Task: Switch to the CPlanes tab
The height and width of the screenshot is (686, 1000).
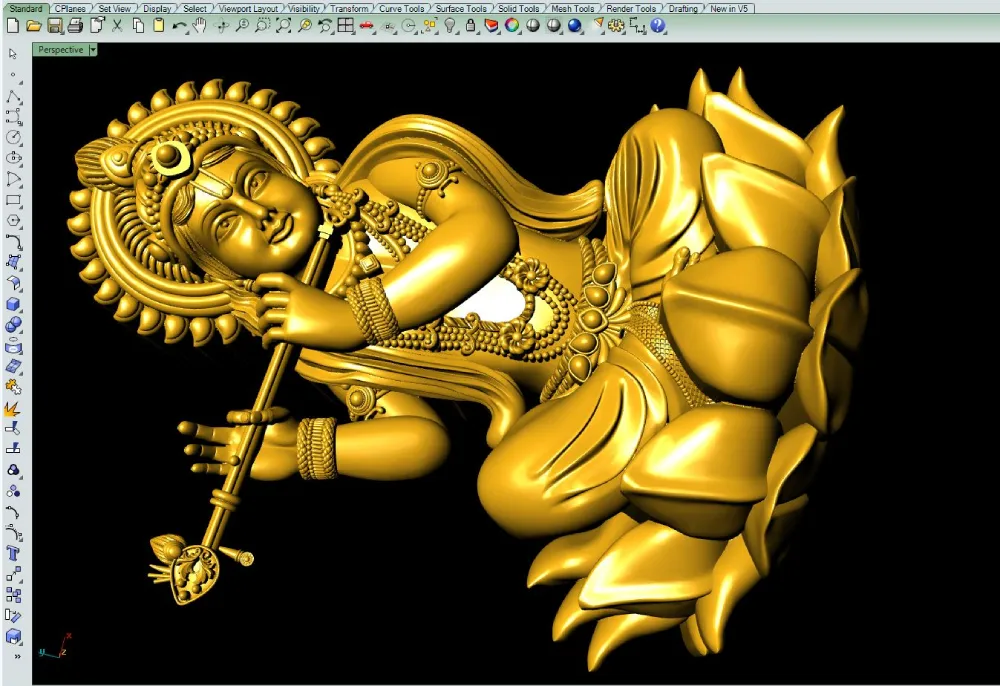Action: (x=70, y=9)
